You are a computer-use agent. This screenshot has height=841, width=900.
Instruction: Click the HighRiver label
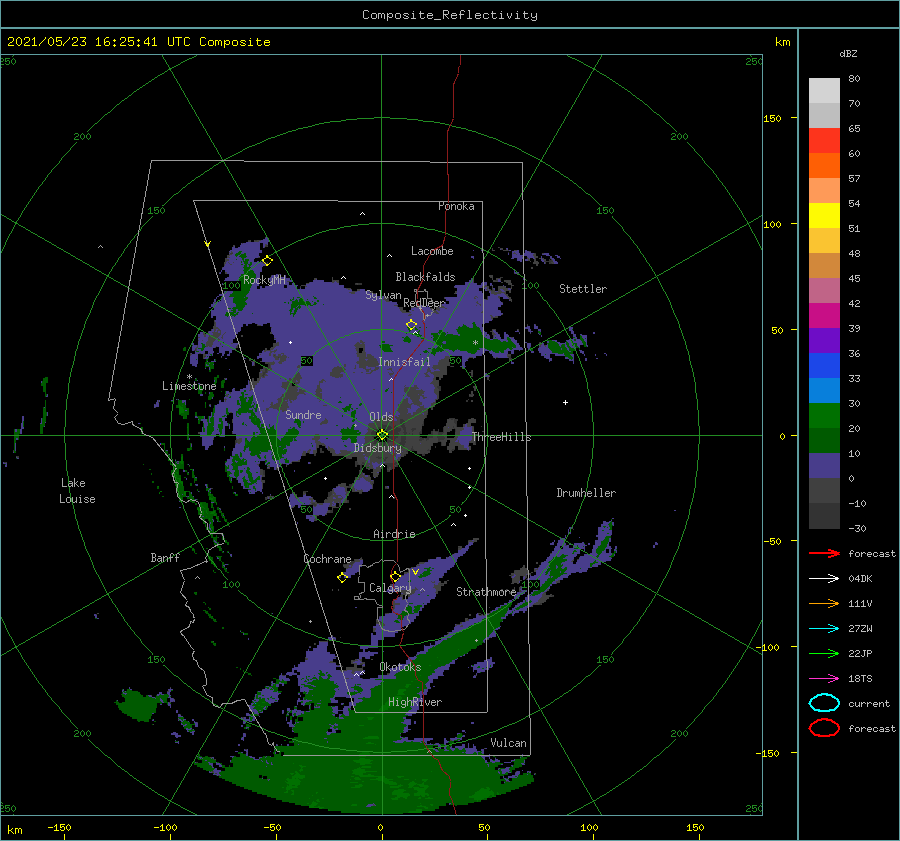point(415,702)
